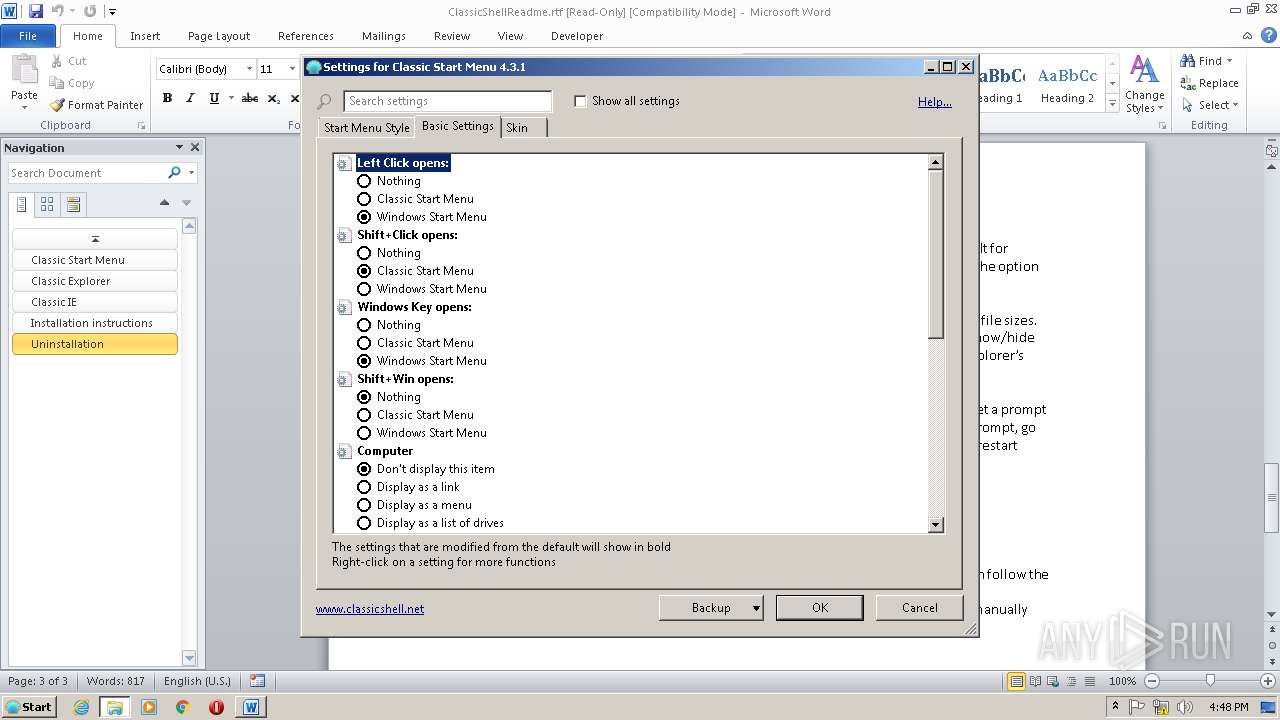Click Cancel button in settings dialog

pos(919,608)
